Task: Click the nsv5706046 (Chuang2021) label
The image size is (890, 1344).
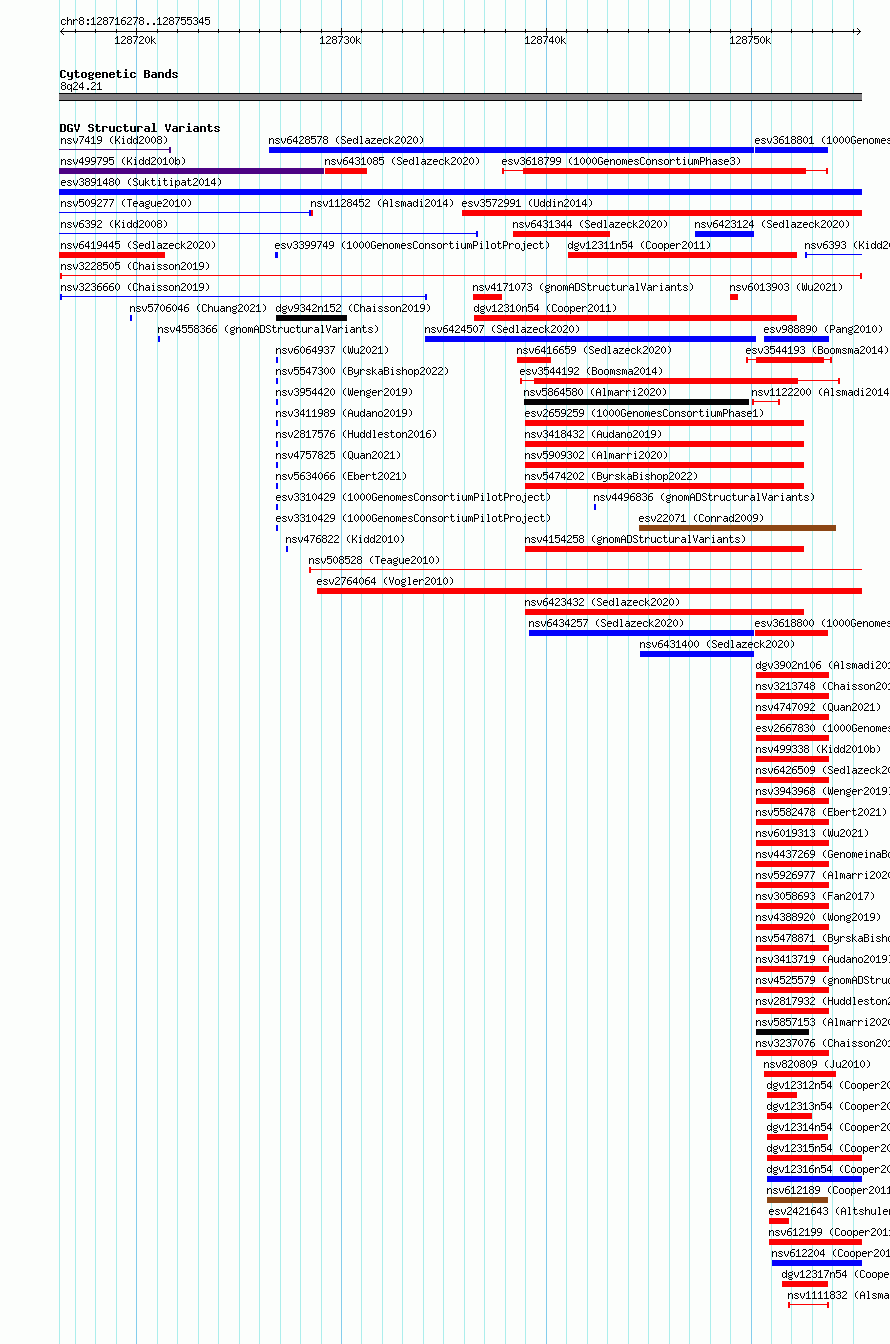Action: pos(199,308)
